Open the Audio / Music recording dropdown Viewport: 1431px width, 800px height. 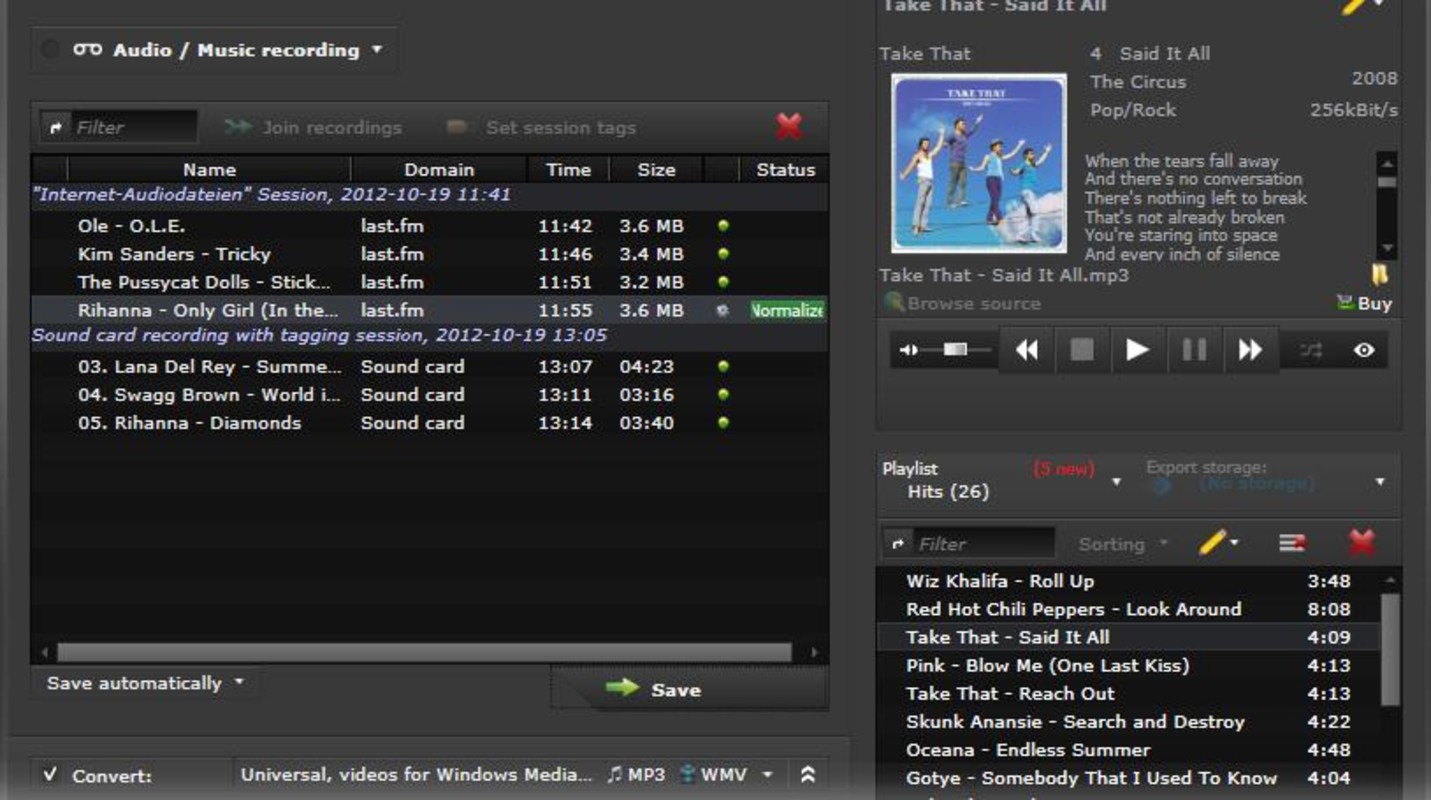[x=229, y=50]
